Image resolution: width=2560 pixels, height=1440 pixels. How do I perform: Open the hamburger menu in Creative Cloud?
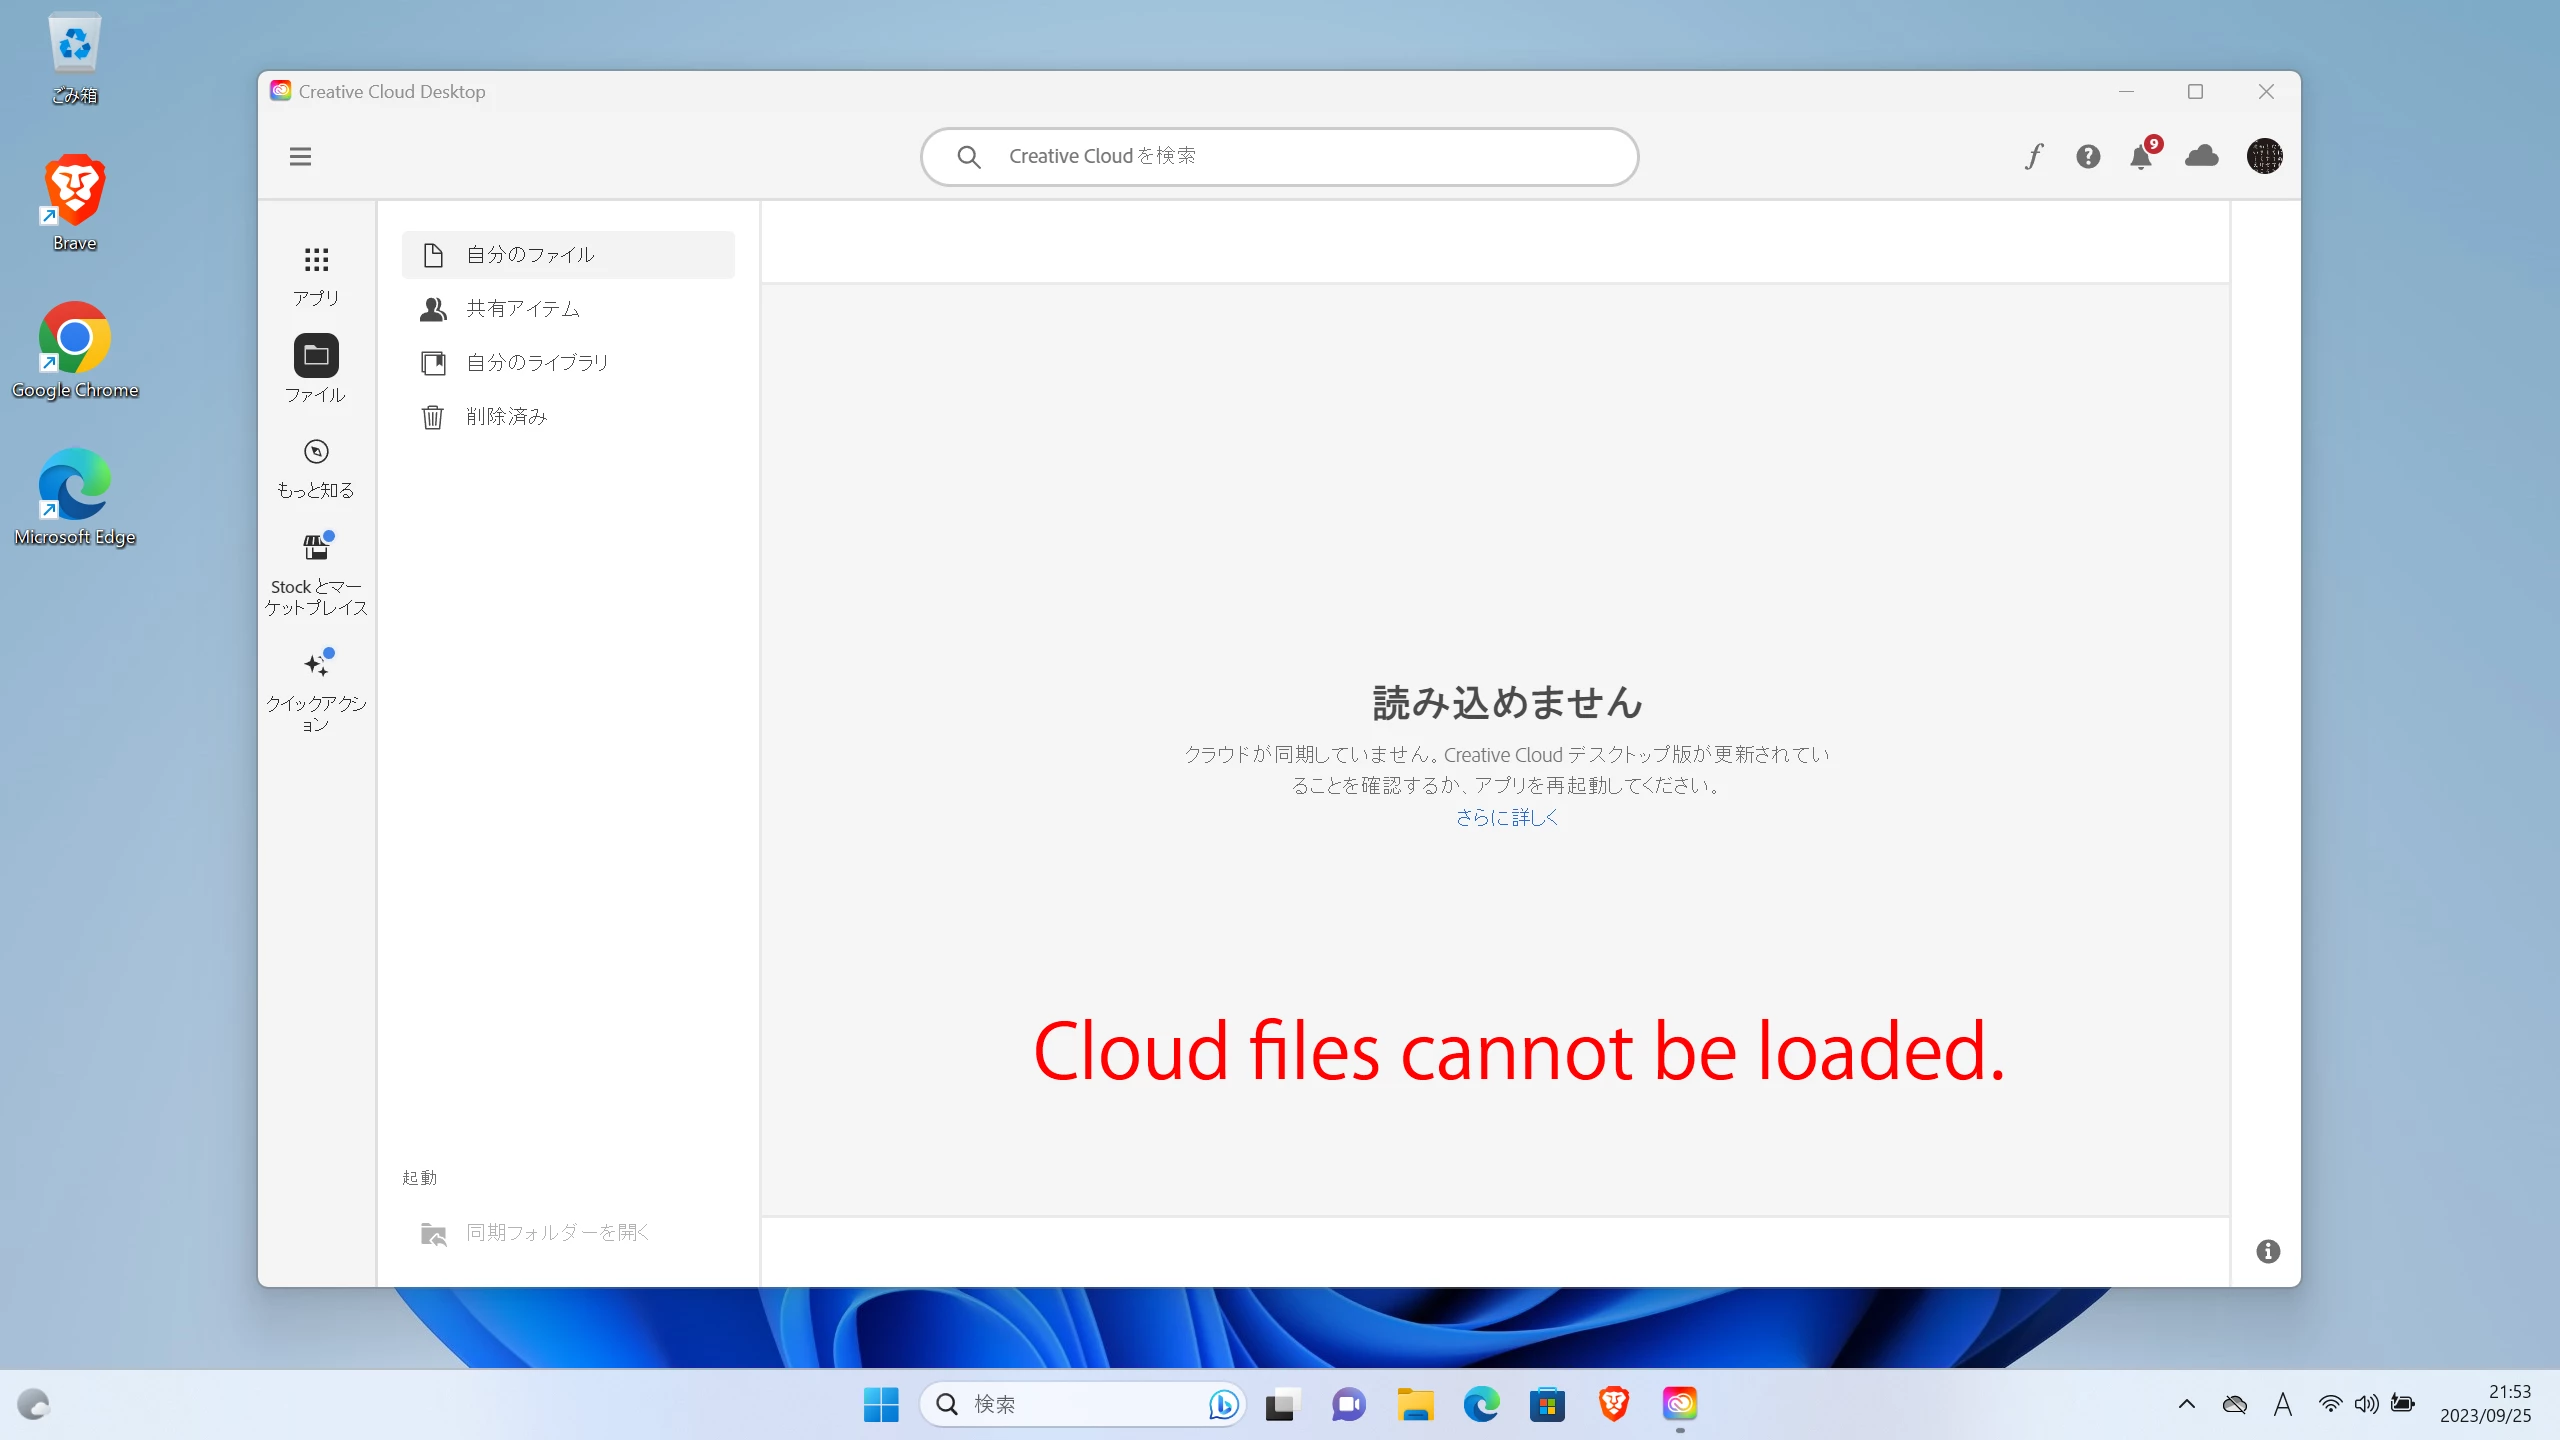[x=300, y=157]
